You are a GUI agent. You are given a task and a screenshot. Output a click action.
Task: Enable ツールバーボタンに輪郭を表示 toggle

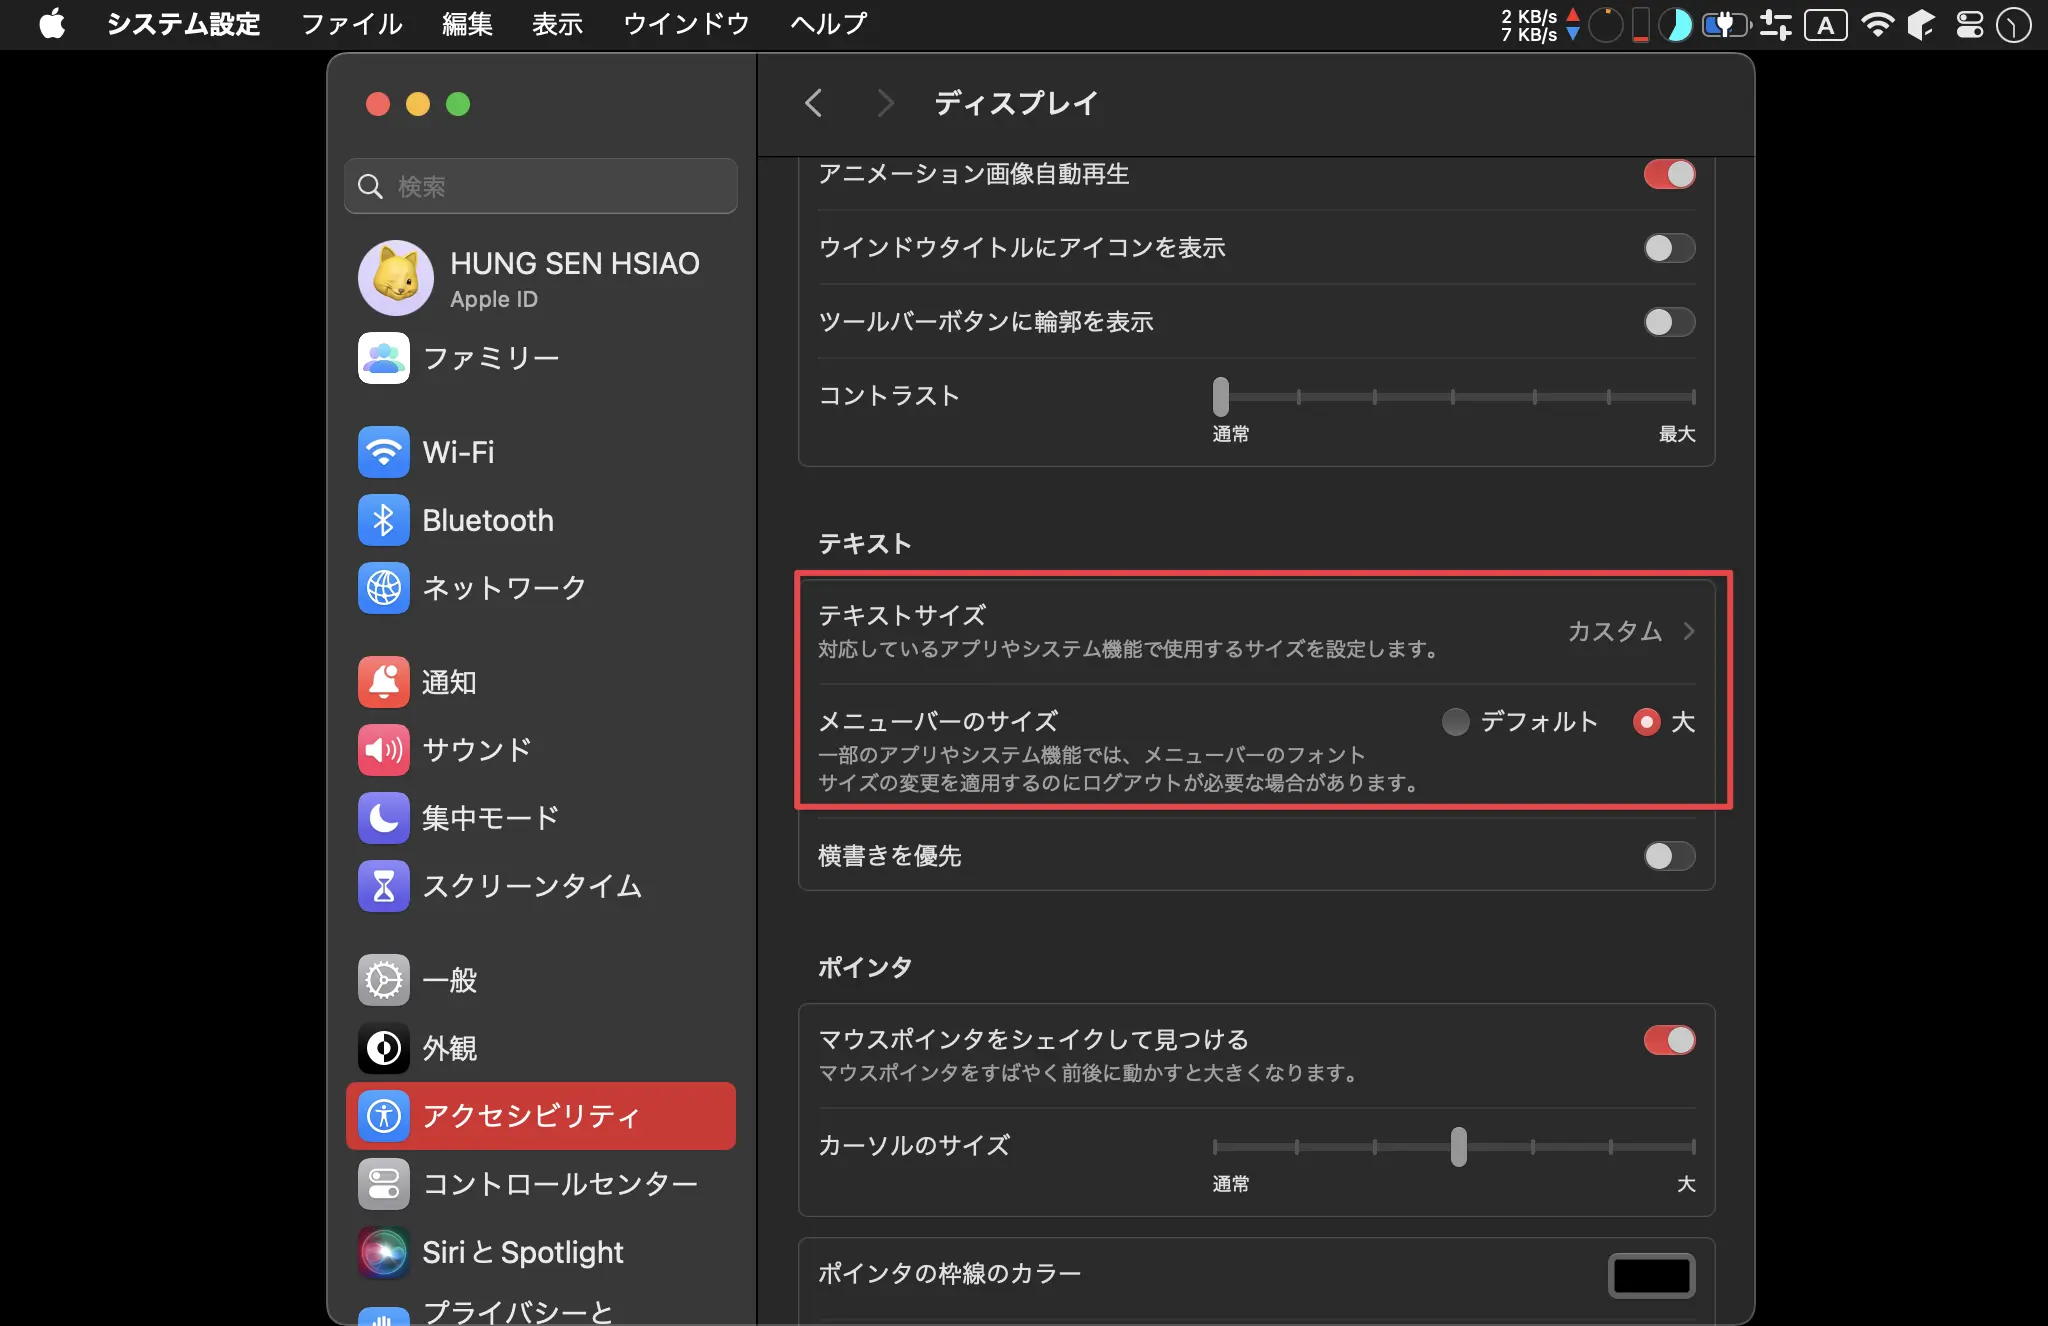coord(1669,322)
